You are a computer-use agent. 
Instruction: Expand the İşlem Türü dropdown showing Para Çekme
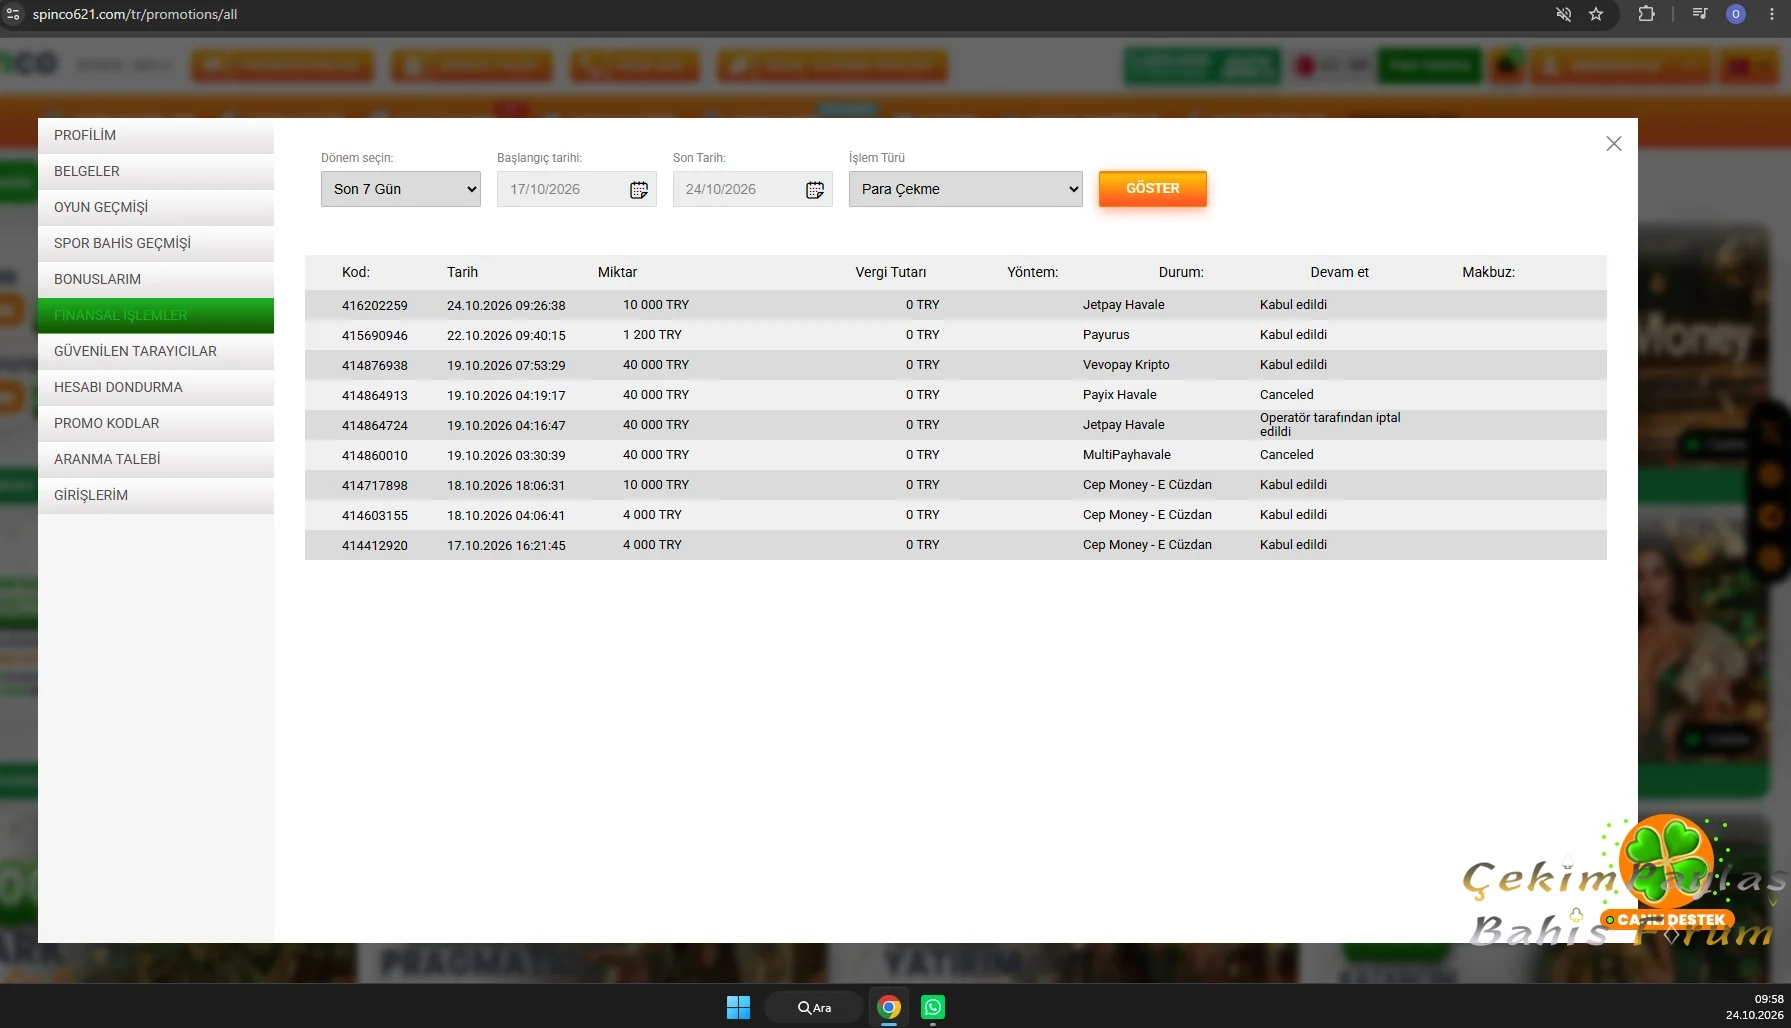click(966, 189)
